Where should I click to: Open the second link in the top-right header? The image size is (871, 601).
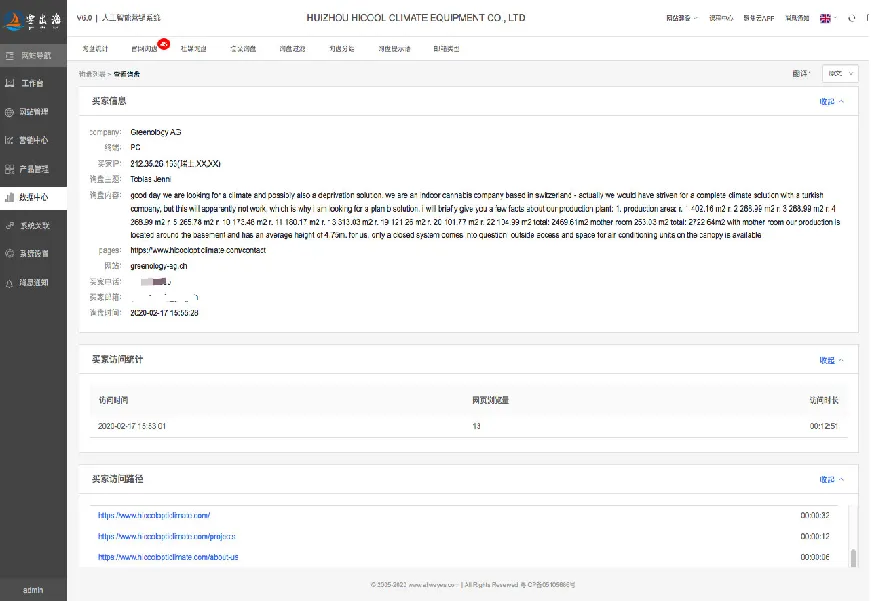coord(721,18)
